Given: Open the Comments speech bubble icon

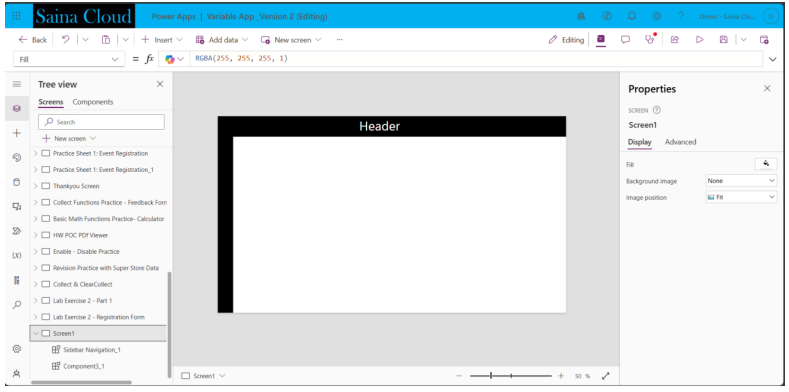Looking at the screenshot, I should [x=625, y=40].
